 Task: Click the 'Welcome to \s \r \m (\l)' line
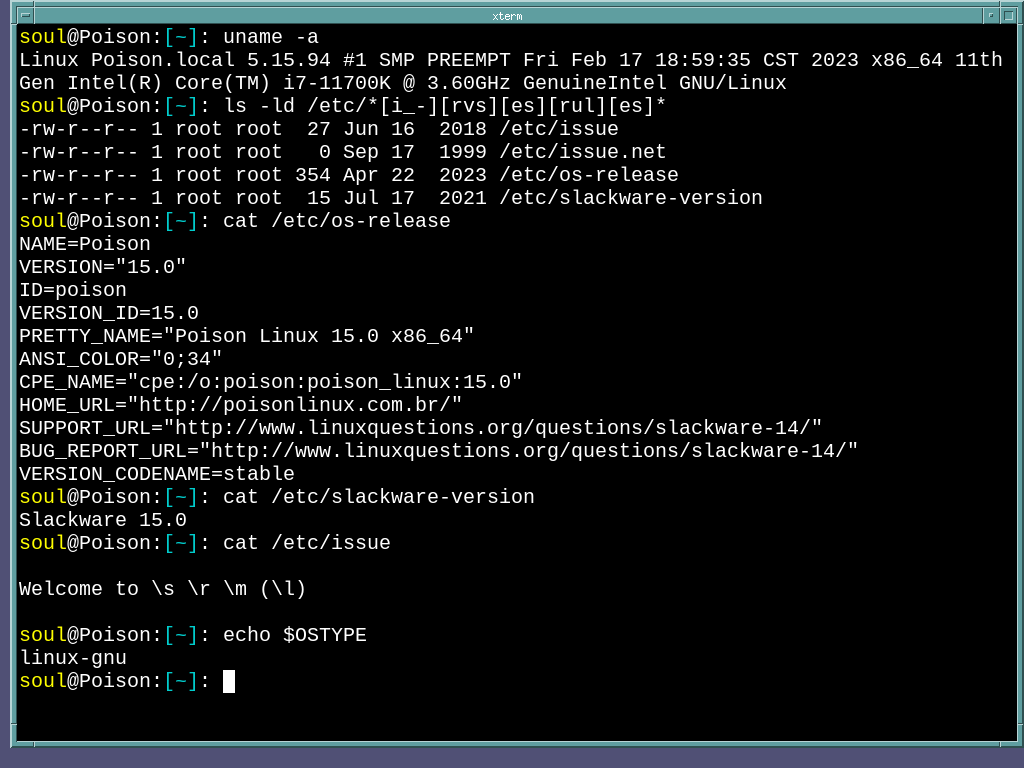(163, 589)
